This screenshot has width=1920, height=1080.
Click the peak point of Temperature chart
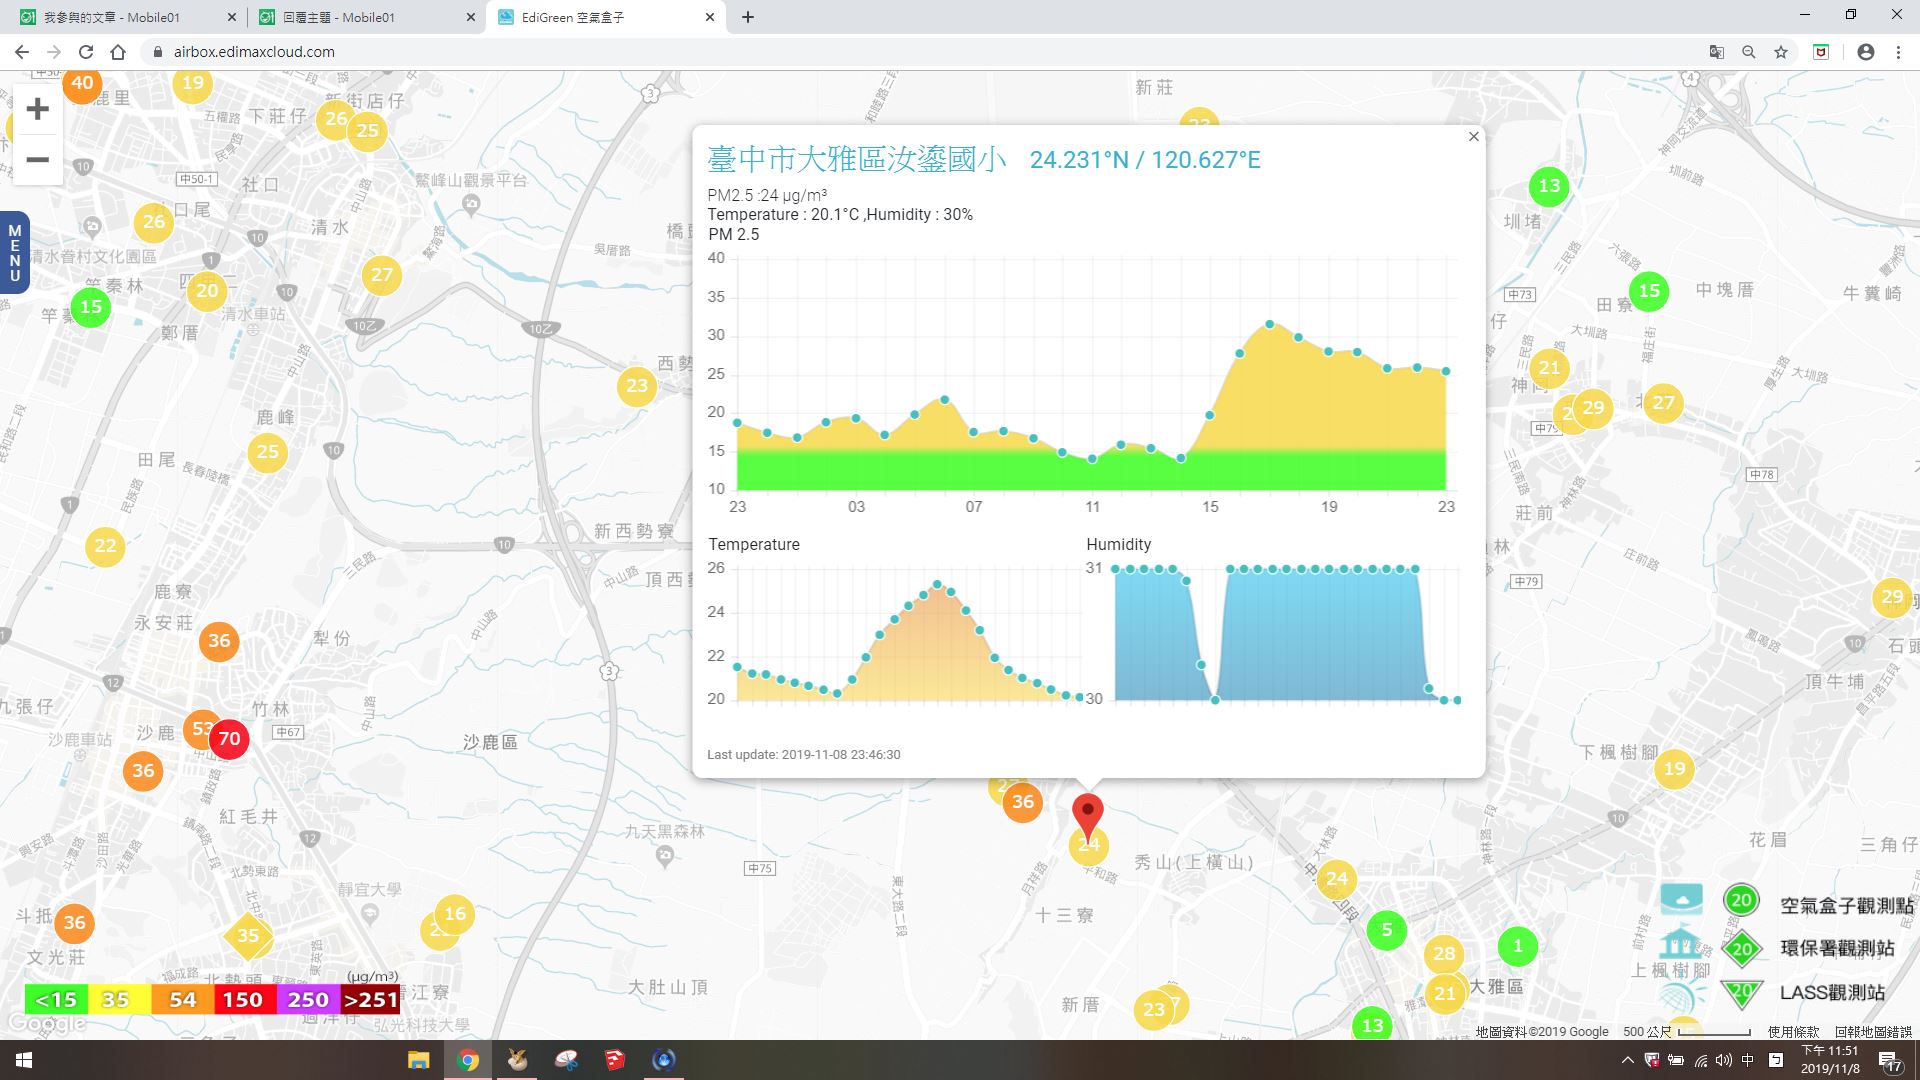[x=937, y=584]
